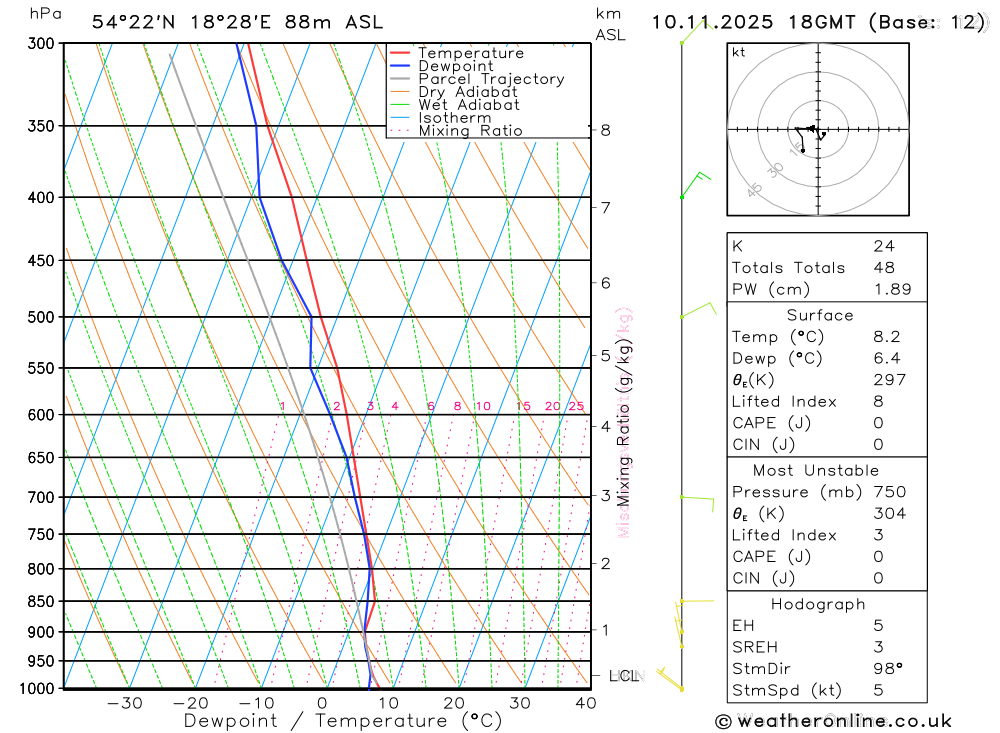Click the surface theta-E value 297
Screen dimensions: 1000x733
click(890, 380)
